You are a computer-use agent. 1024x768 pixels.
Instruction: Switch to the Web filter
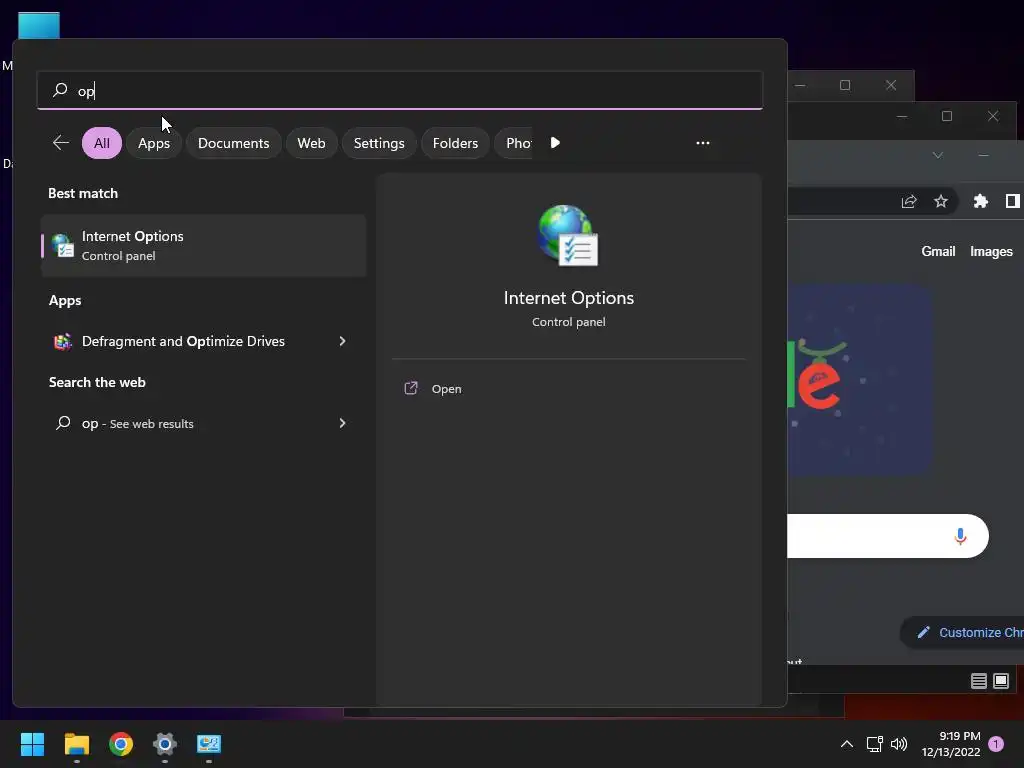pyautogui.click(x=312, y=143)
